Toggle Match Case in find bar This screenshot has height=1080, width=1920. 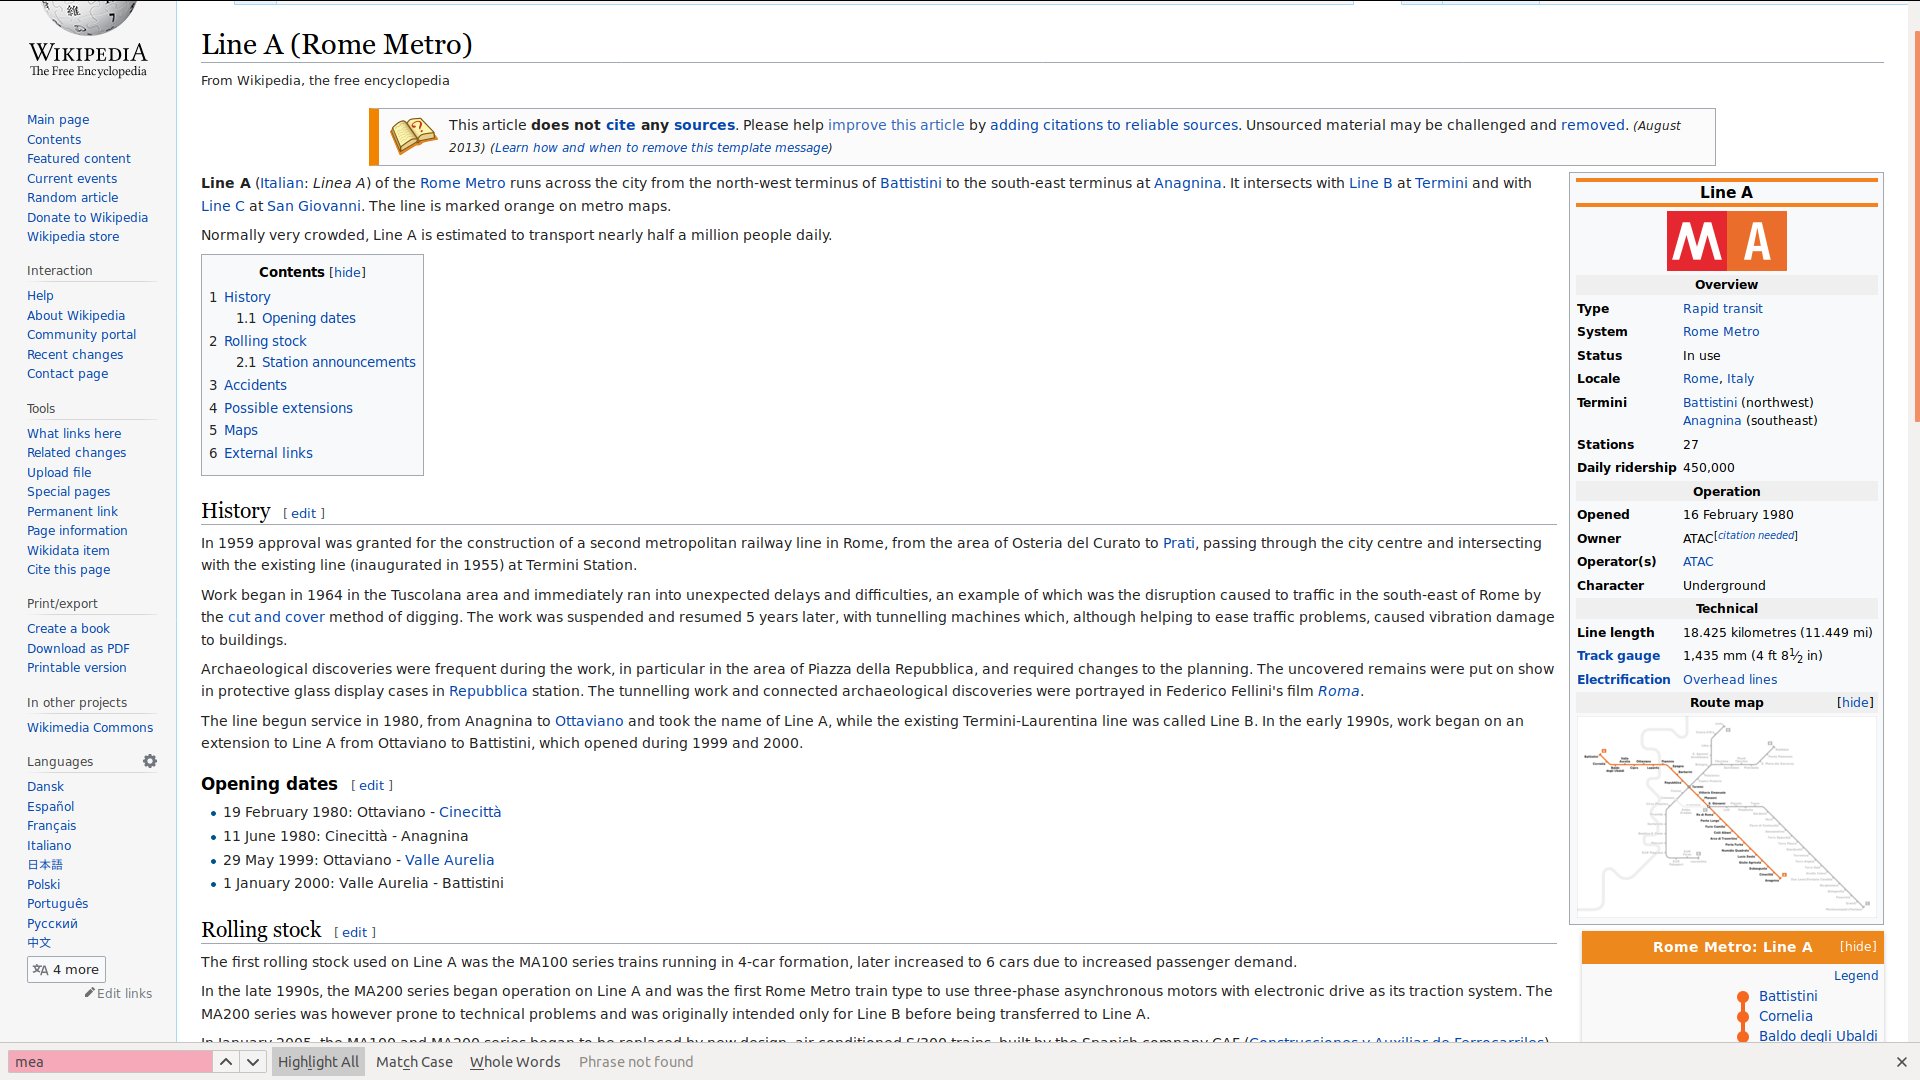[x=414, y=1062]
